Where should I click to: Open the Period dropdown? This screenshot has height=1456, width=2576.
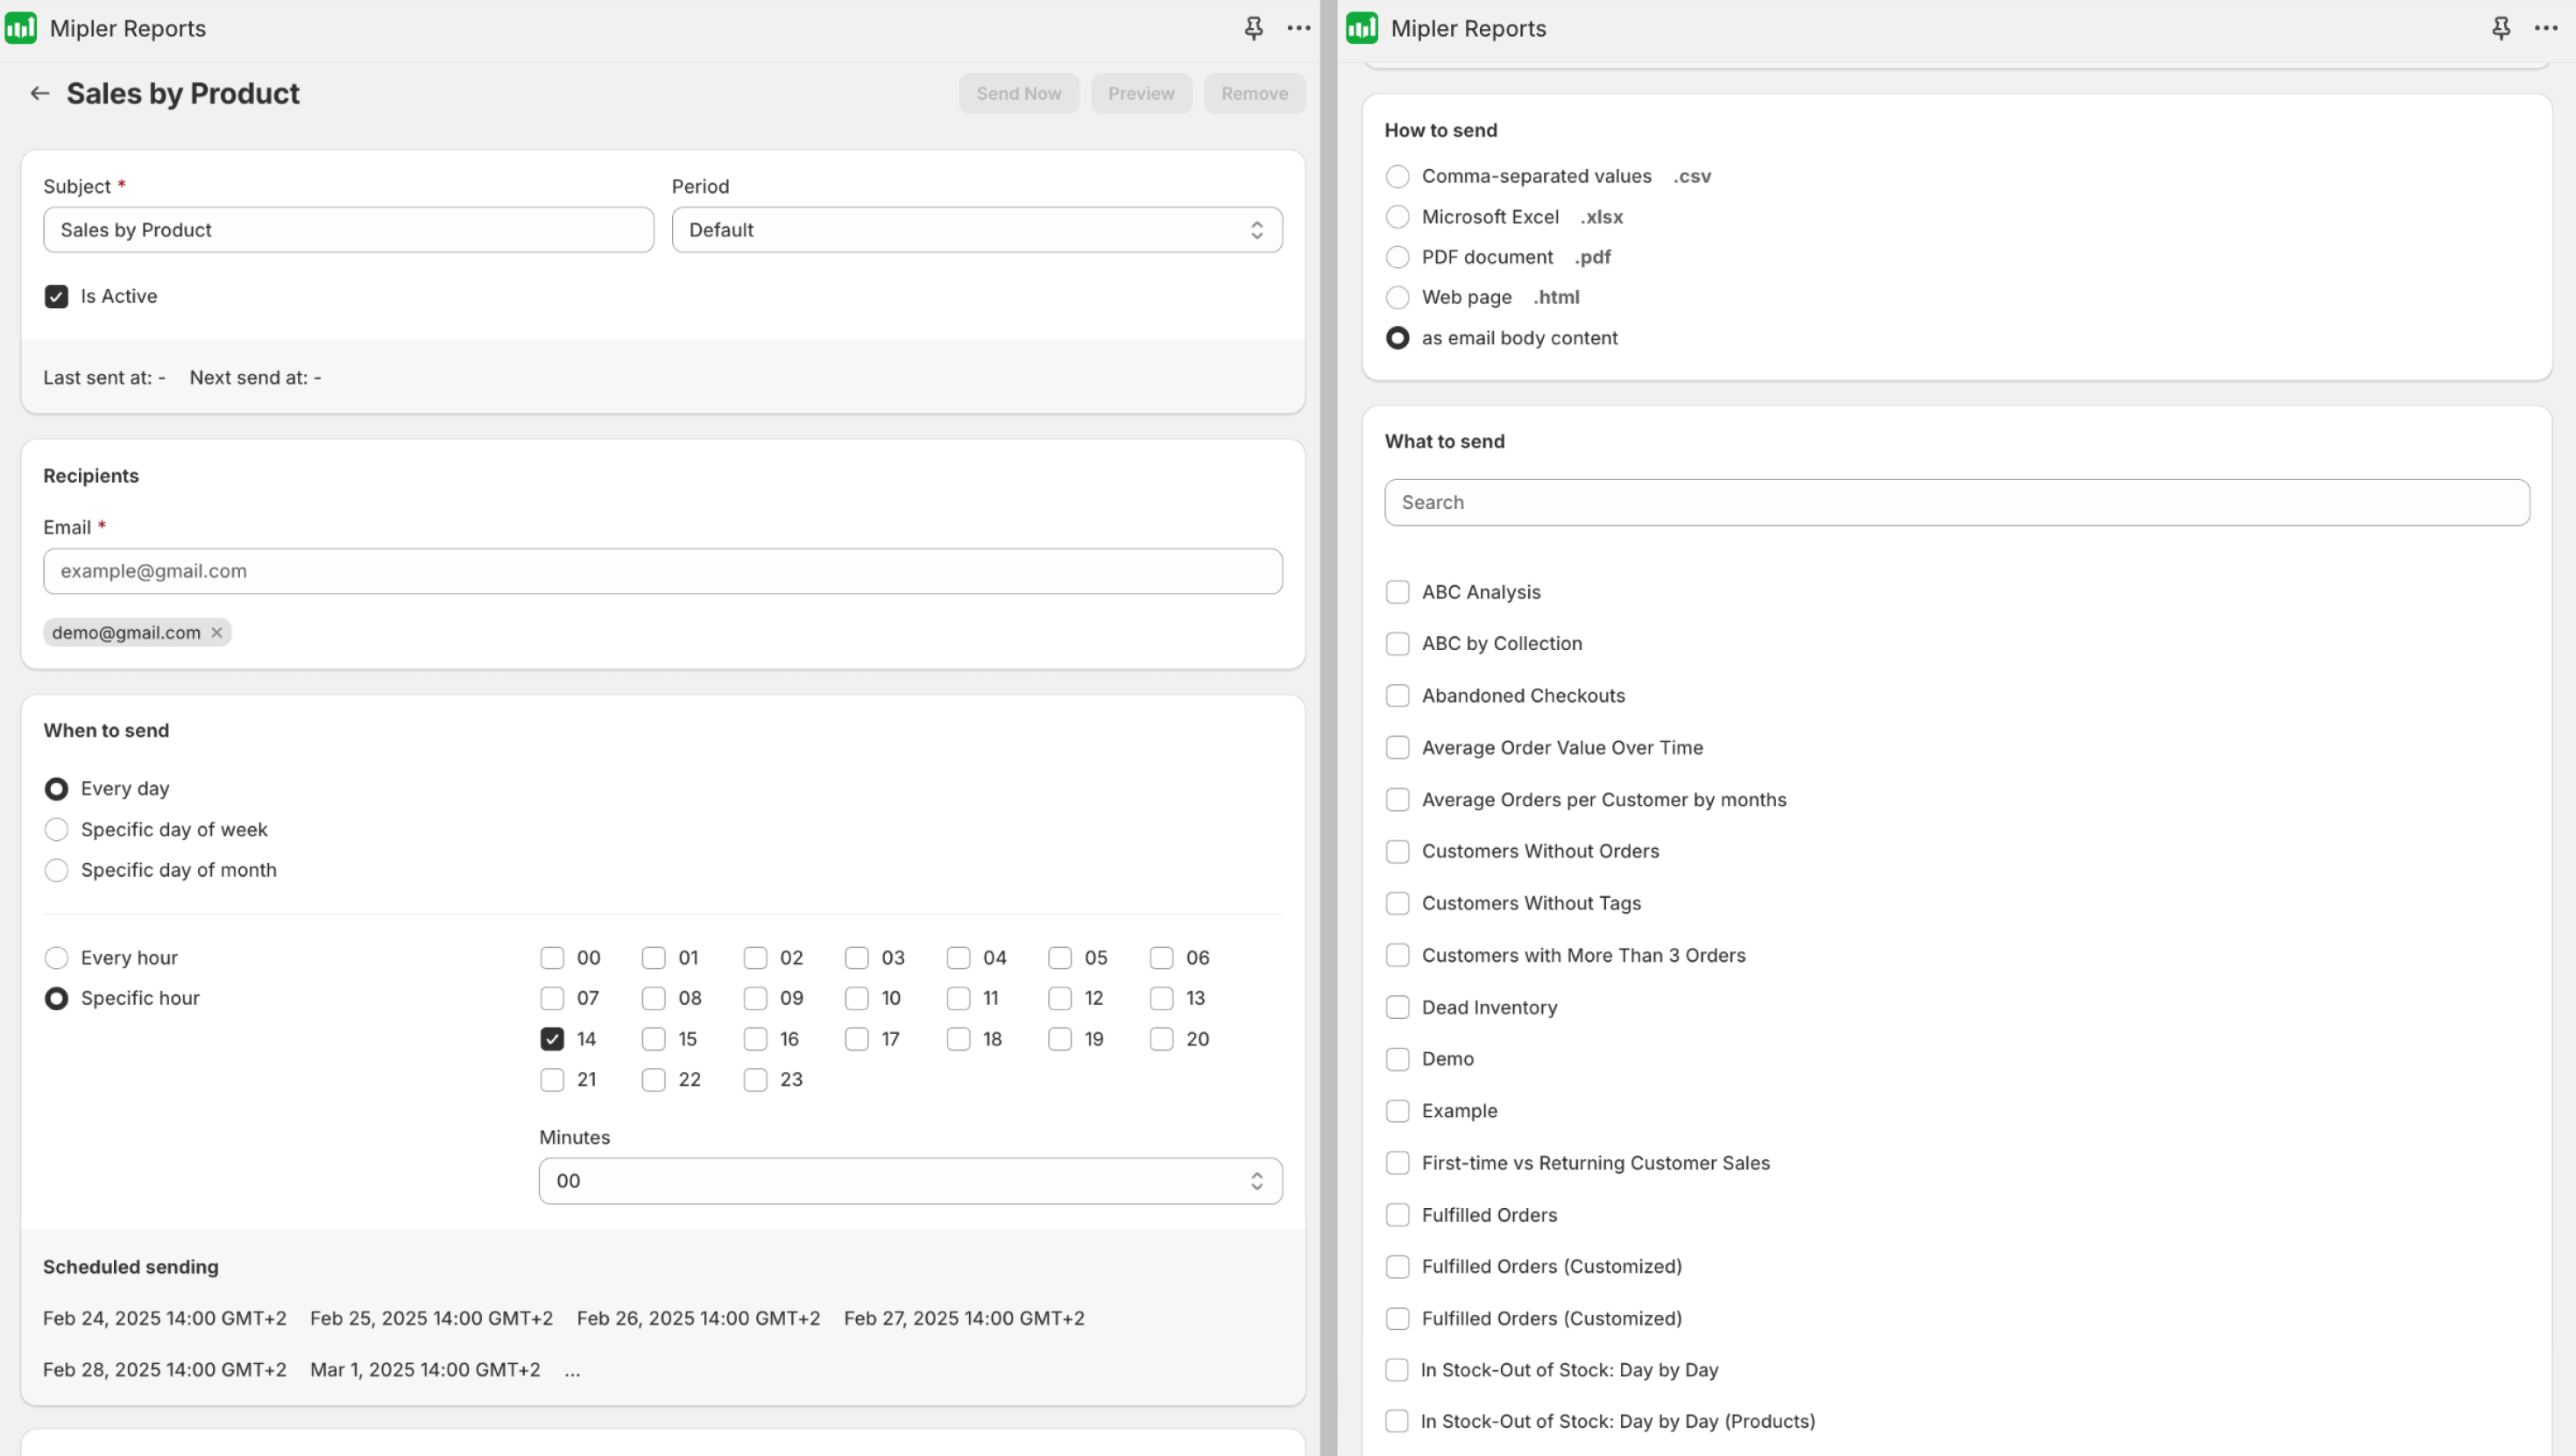click(x=976, y=230)
